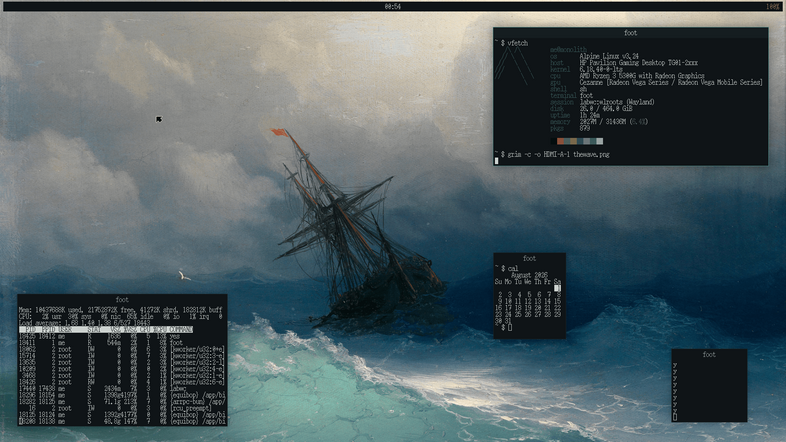Click the lightest gray swatch in vfetch palette
This screenshot has height=442, width=786.
(600, 141)
